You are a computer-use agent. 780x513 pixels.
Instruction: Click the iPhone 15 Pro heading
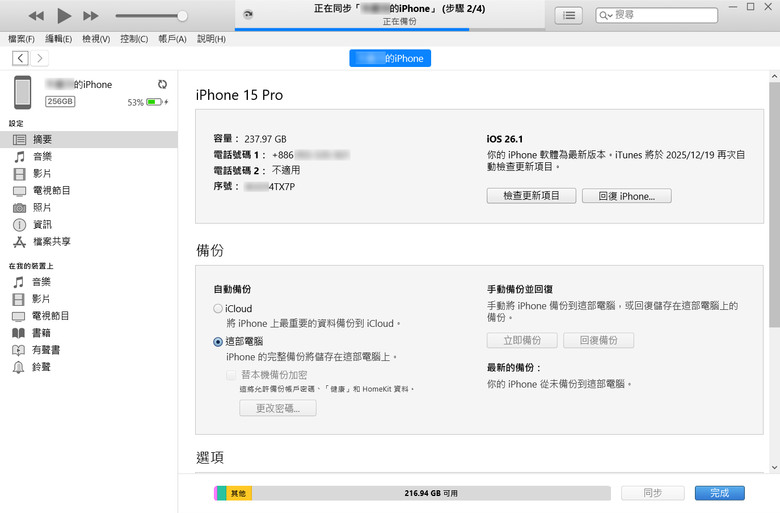click(x=239, y=95)
